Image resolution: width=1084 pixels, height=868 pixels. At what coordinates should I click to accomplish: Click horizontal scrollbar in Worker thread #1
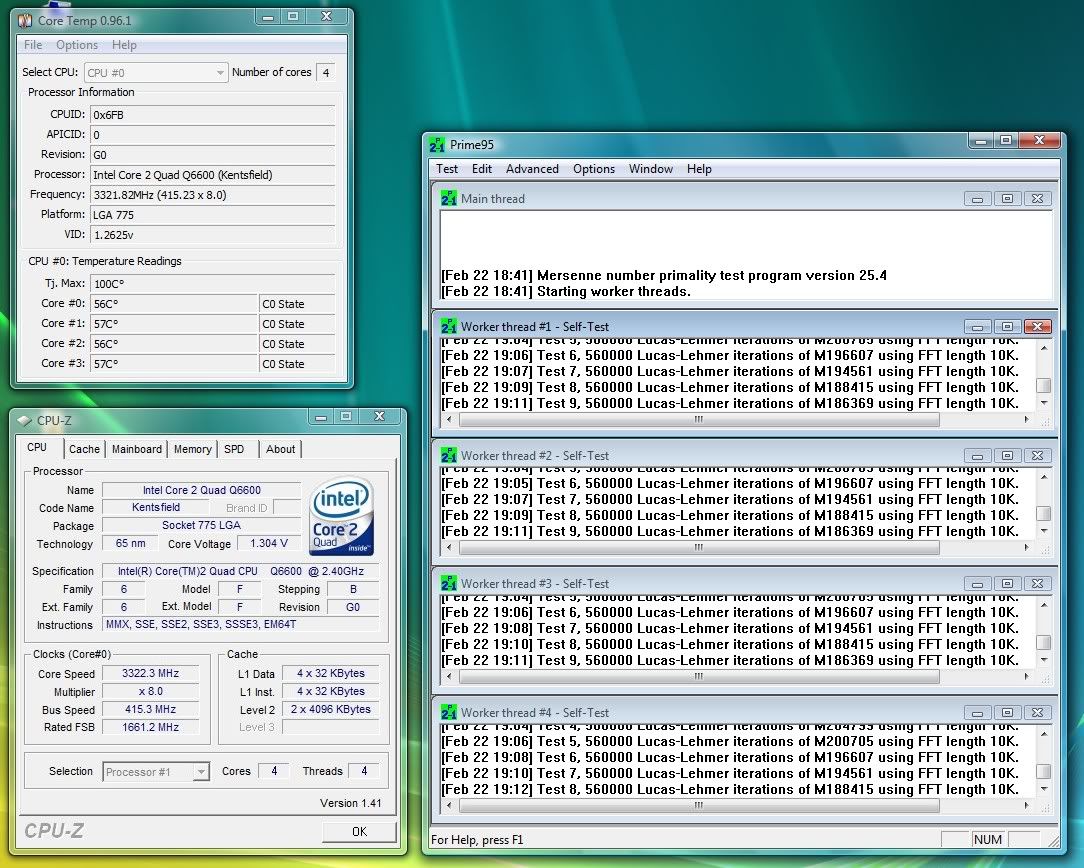[x=698, y=420]
